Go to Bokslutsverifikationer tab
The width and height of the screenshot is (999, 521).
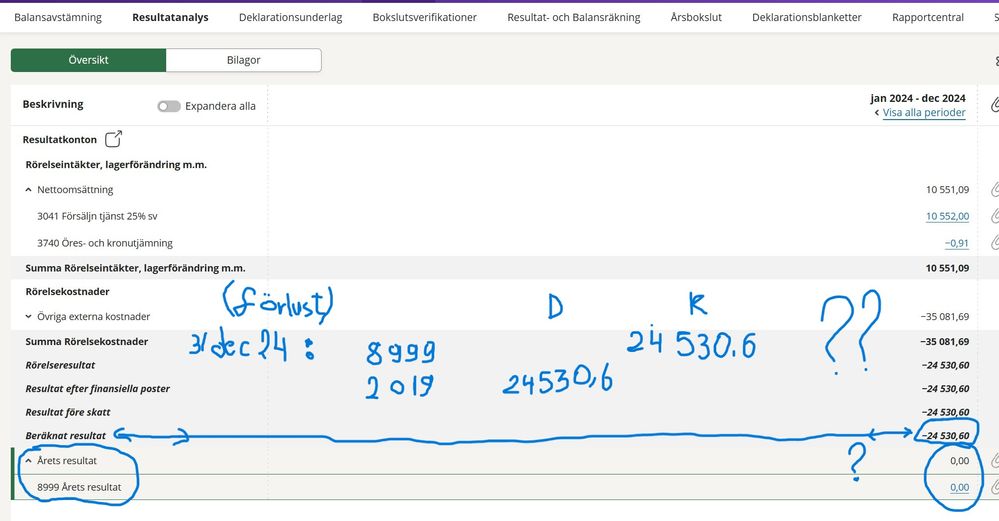(424, 17)
